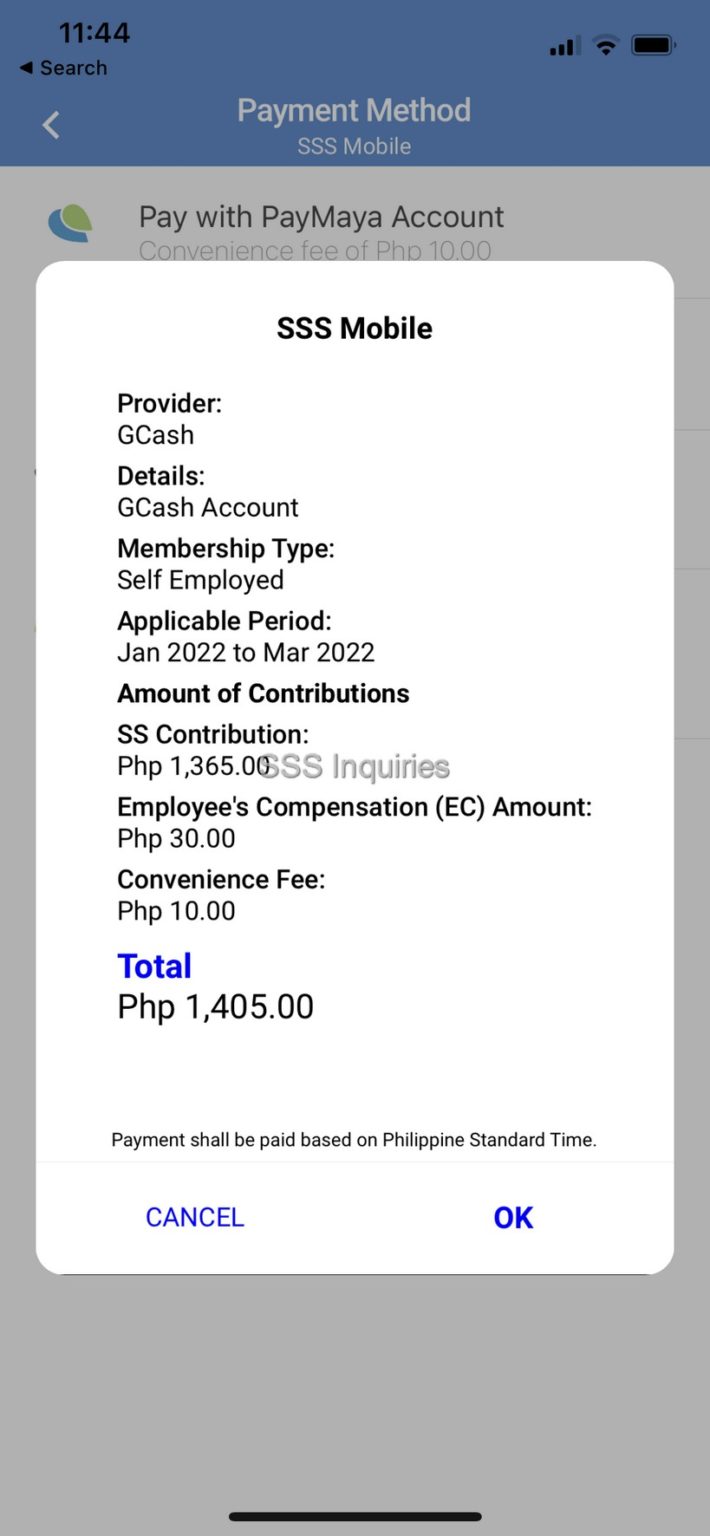Tap the Wi-Fi icon in the status bar
The image size is (710, 1536).
(605, 44)
